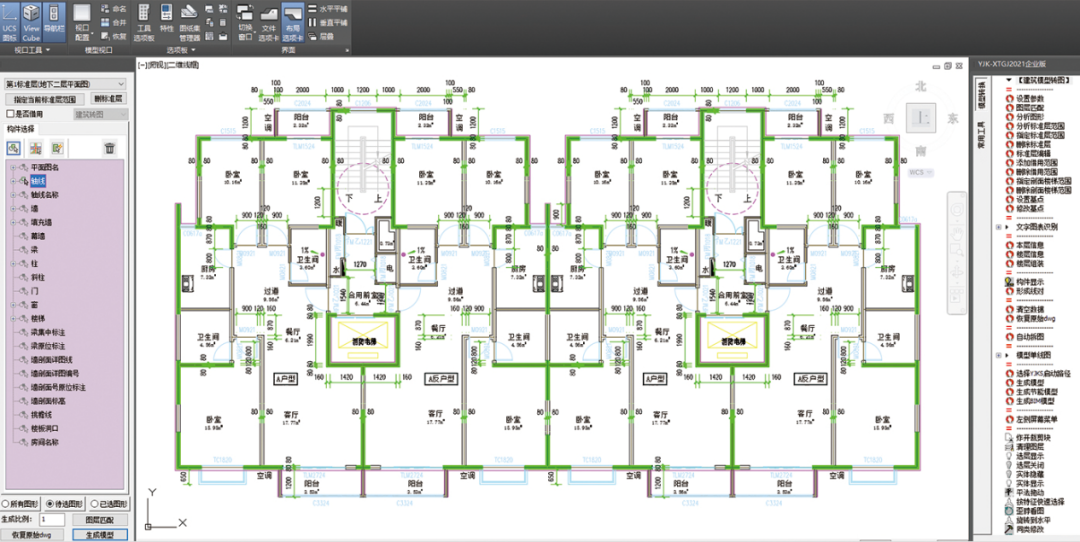The width and height of the screenshot is (1080, 542).
Task: Click the 生成比例 input field
Action: 52,519
